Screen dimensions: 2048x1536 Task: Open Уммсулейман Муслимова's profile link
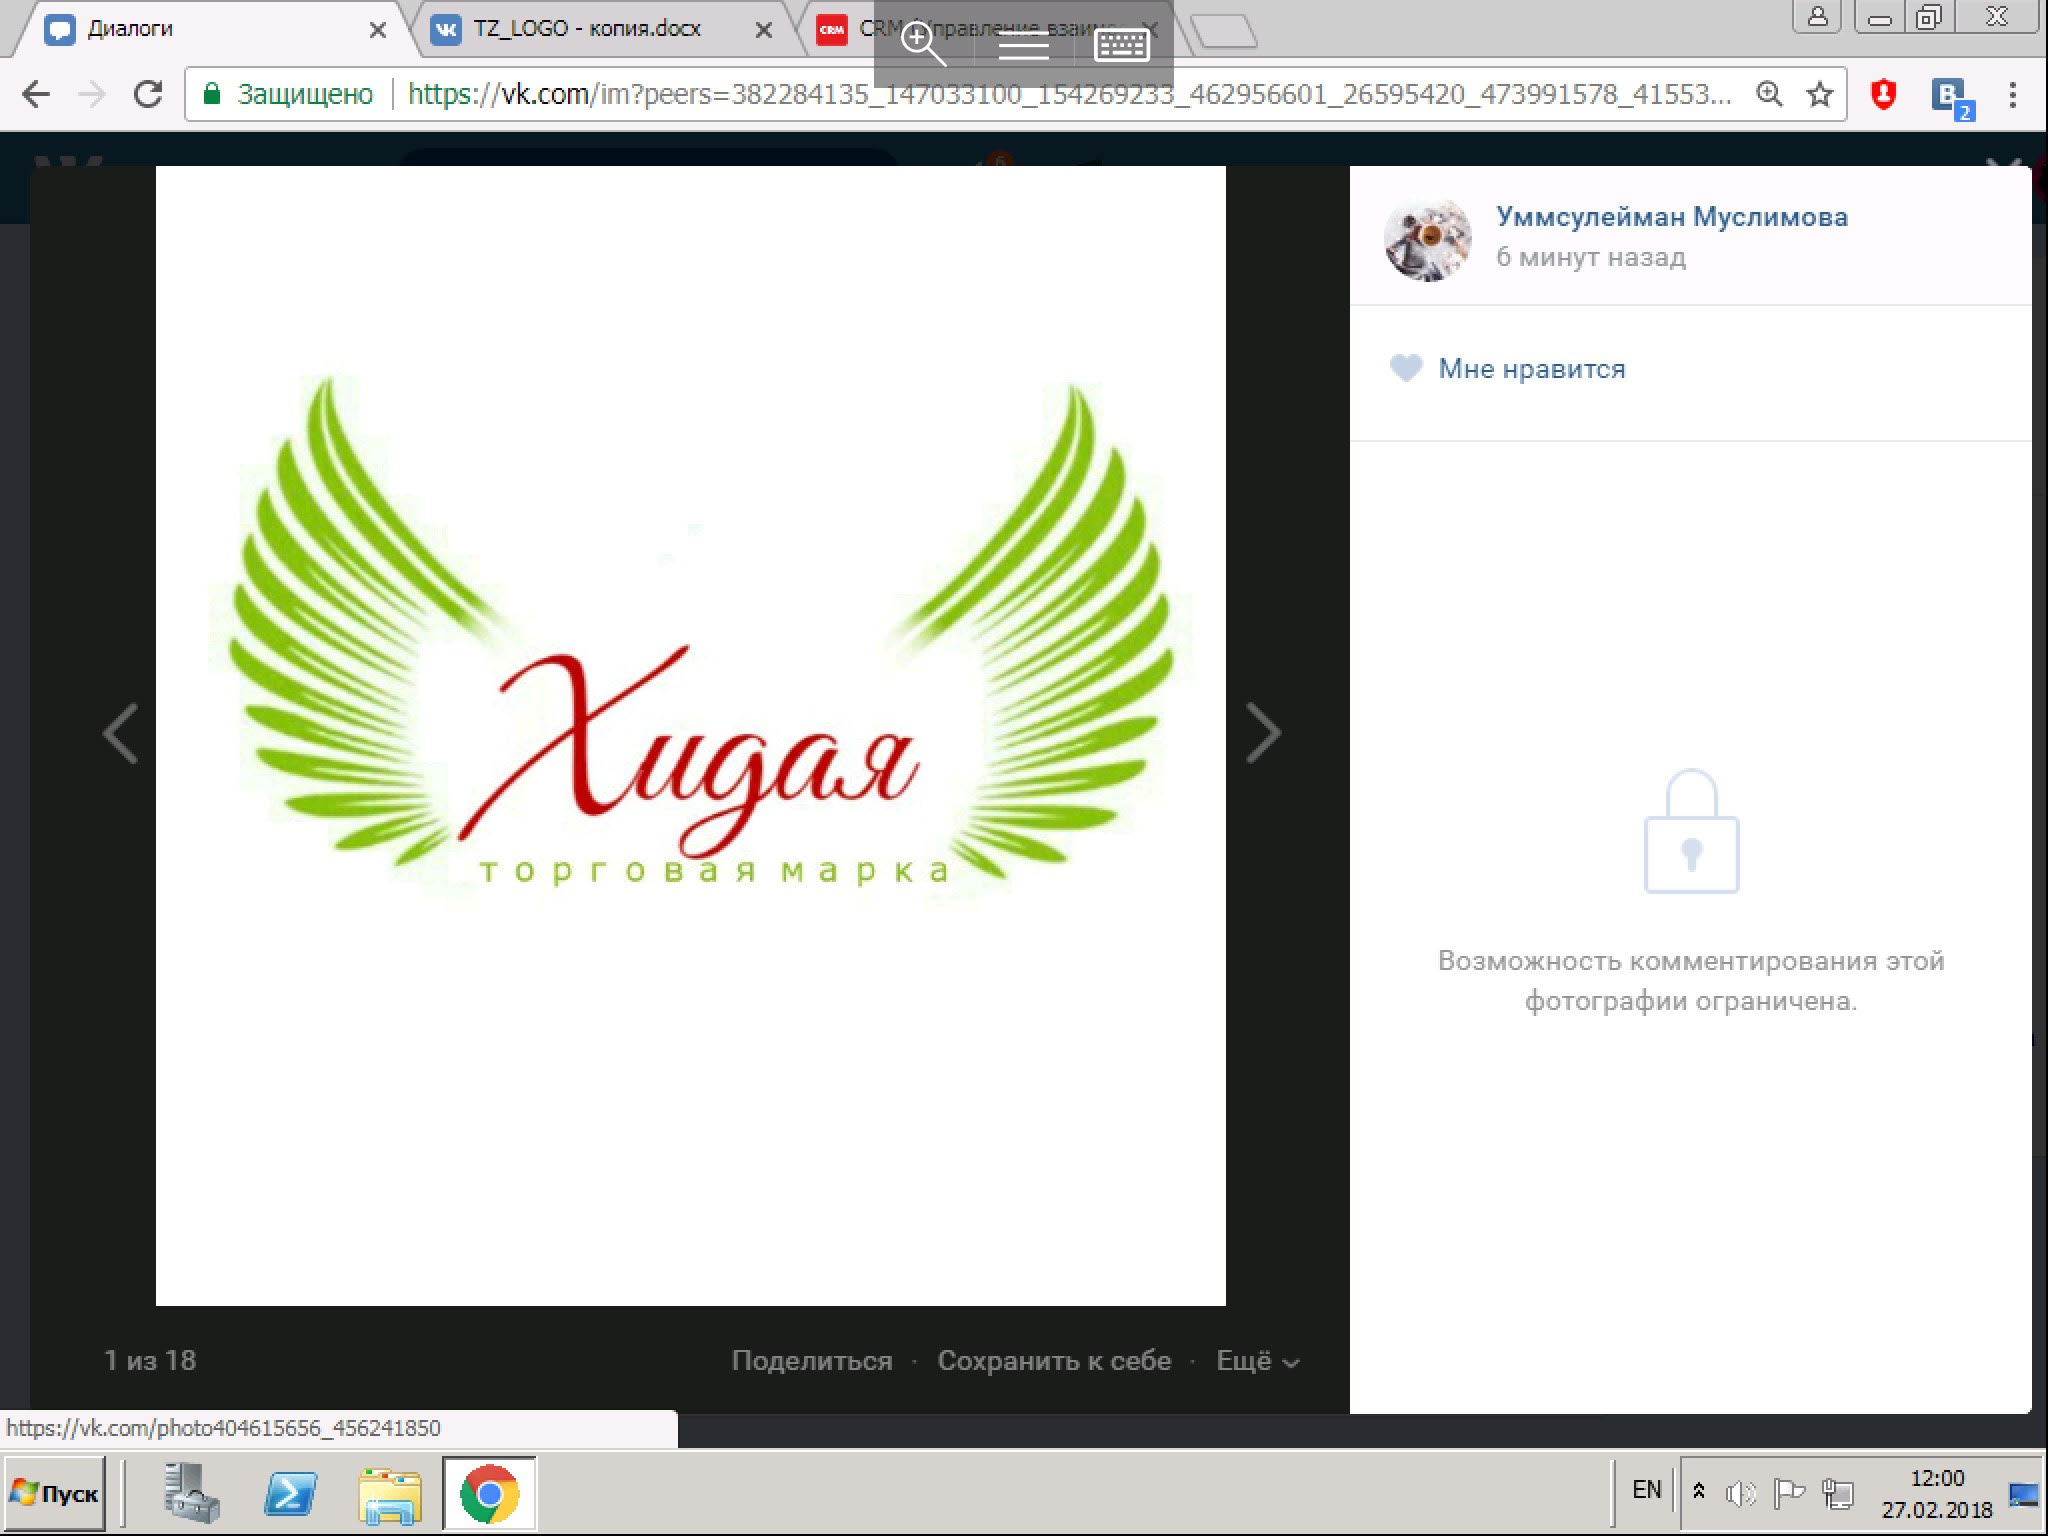tap(1671, 217)
